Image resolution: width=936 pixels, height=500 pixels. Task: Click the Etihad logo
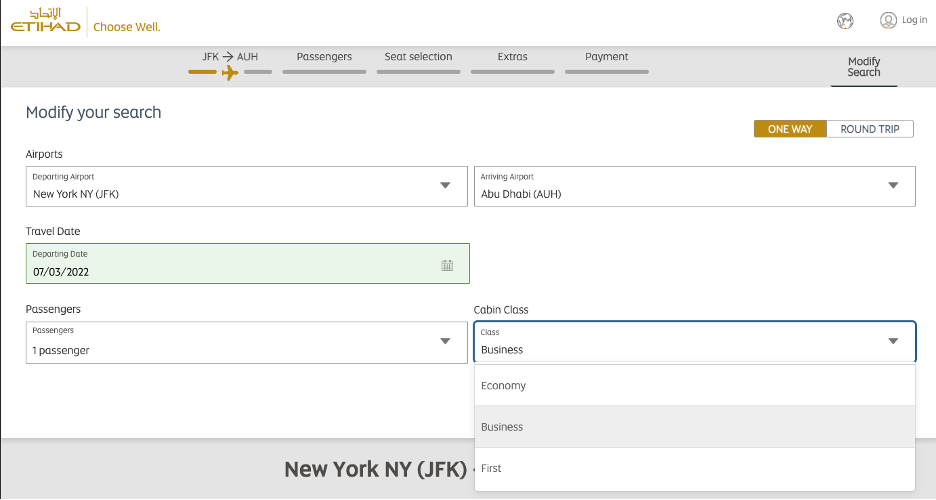point(46,20)
